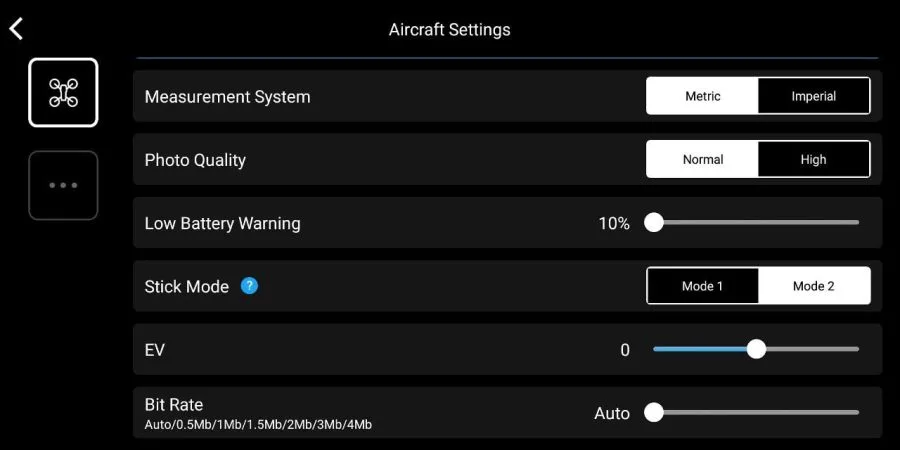Click the Measurement System label

coord(227,96)
